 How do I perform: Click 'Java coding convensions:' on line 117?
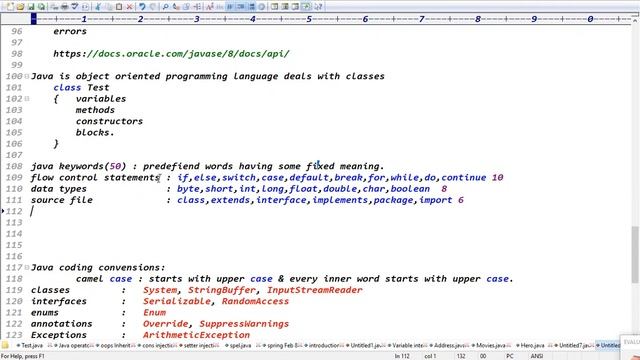[x=98, y=267]
